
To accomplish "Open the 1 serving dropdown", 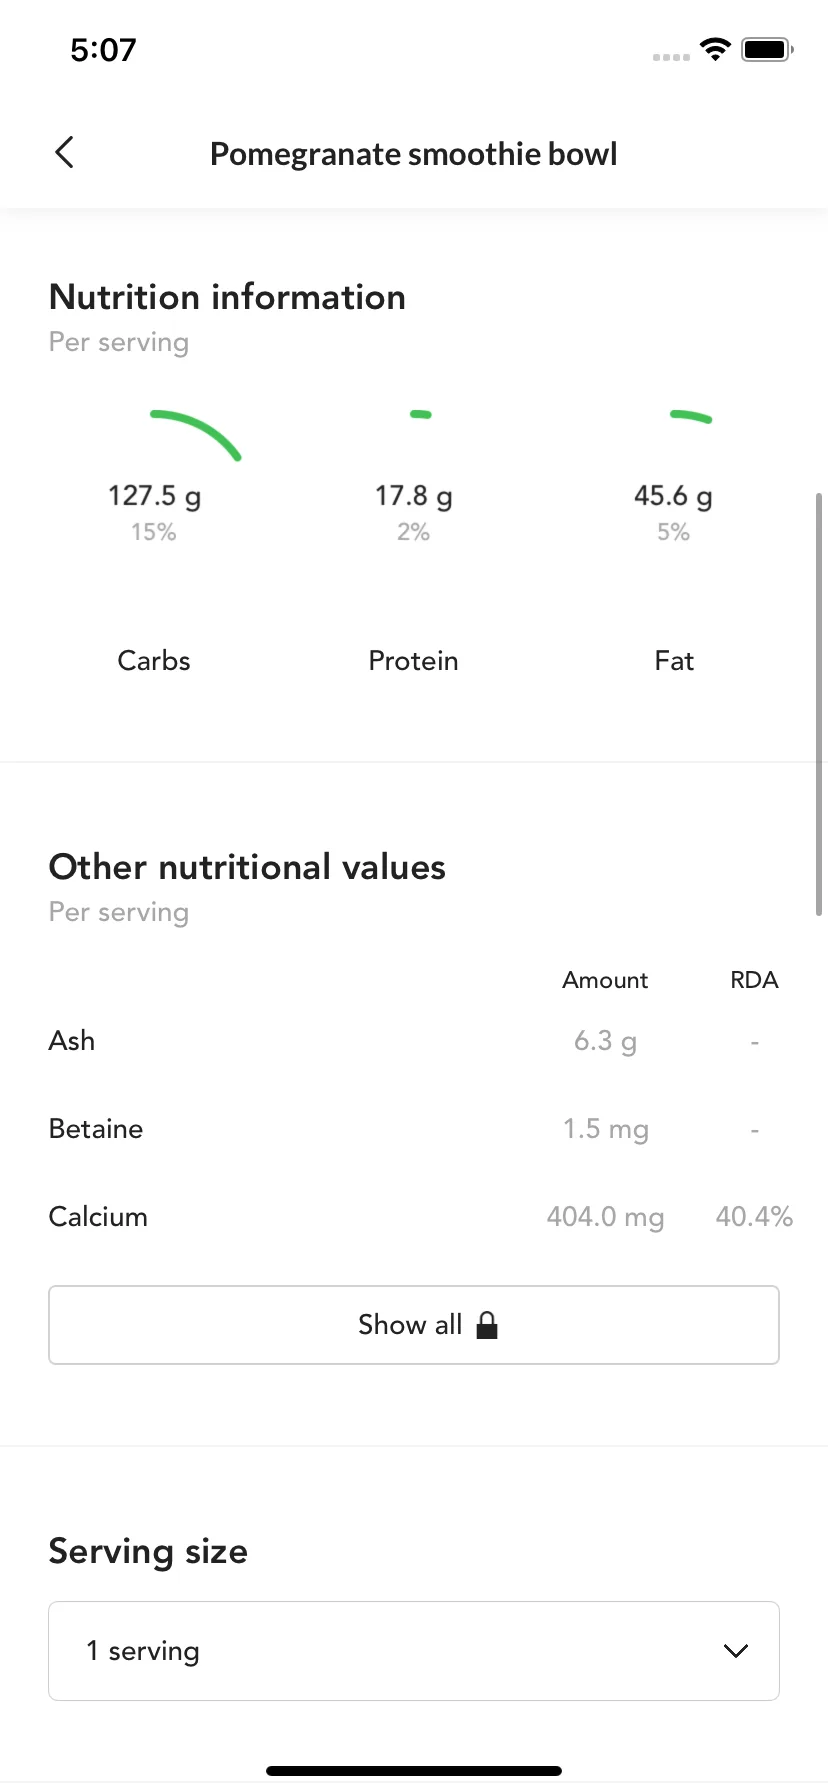I will [414, 1651].
